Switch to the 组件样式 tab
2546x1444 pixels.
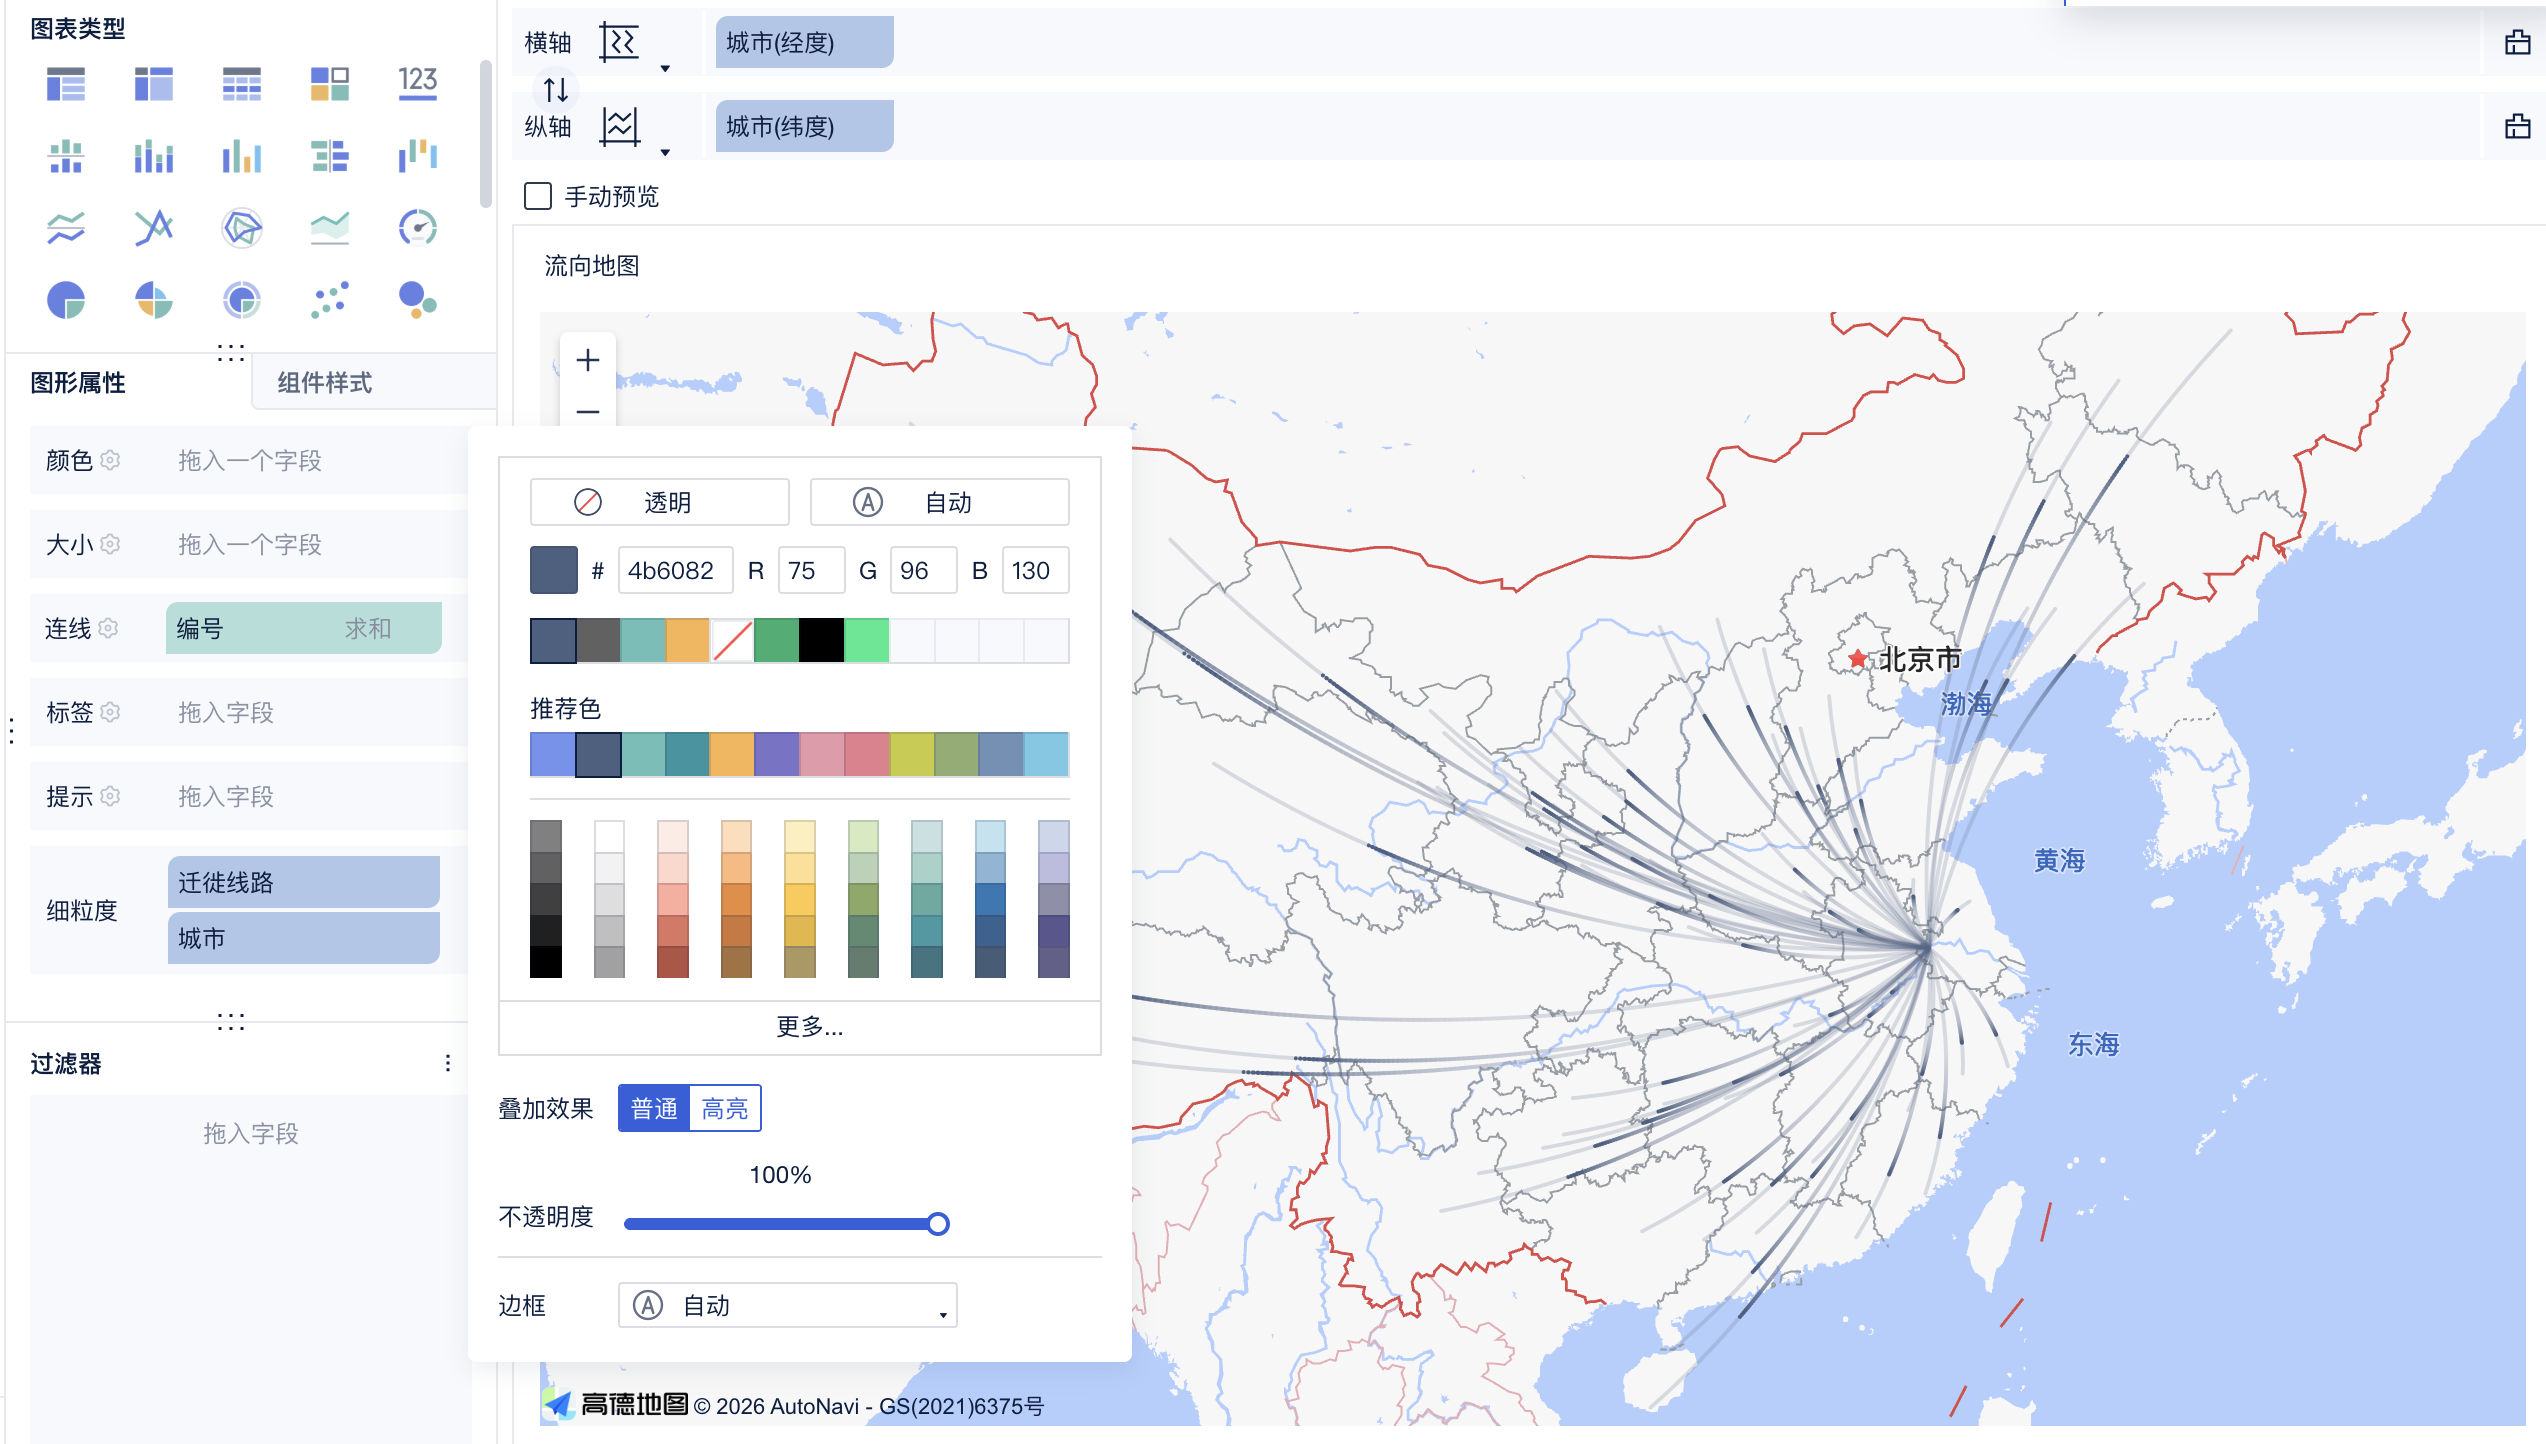point(324,383)
